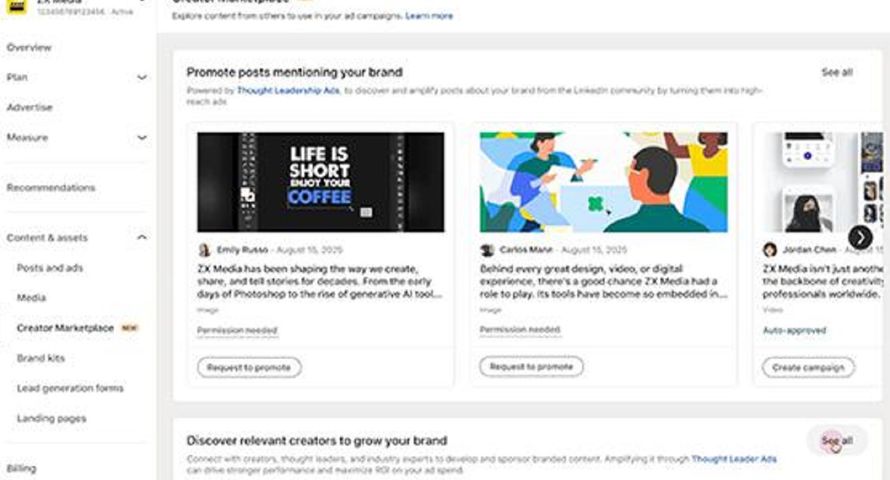Click the NEW badge beside Creator Marketplace
Image resolution: width=890 pixels, height=480 pixels.
coord(129,328)
